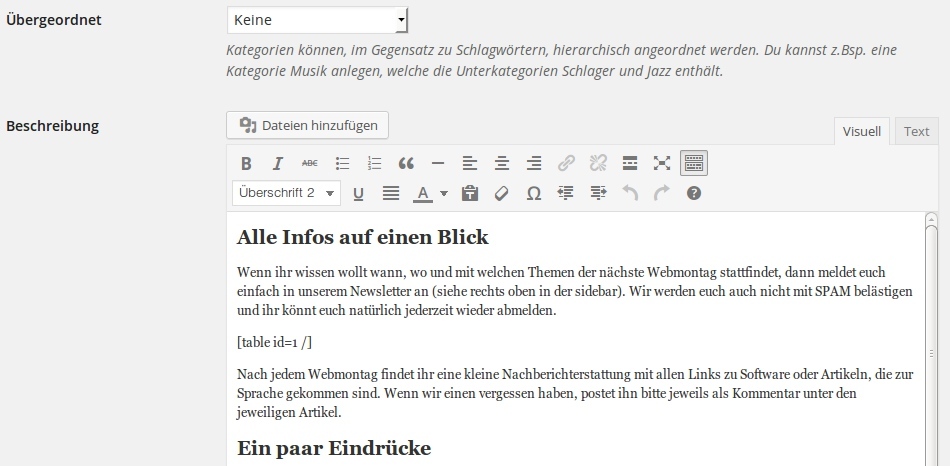Align text right

coord(534,163)
